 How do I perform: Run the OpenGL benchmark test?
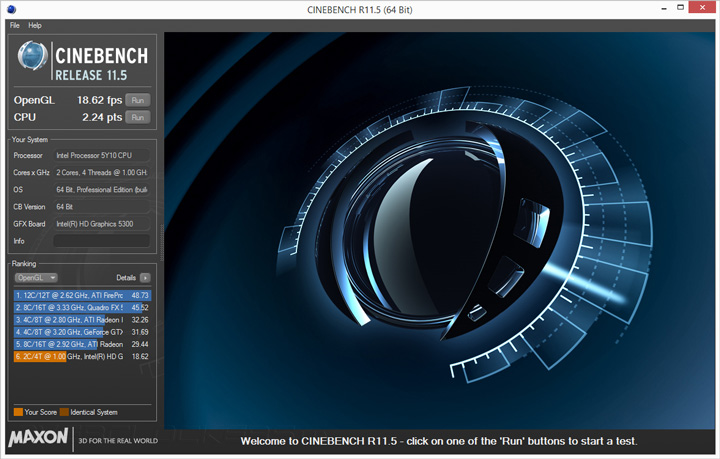click(138, 100)
